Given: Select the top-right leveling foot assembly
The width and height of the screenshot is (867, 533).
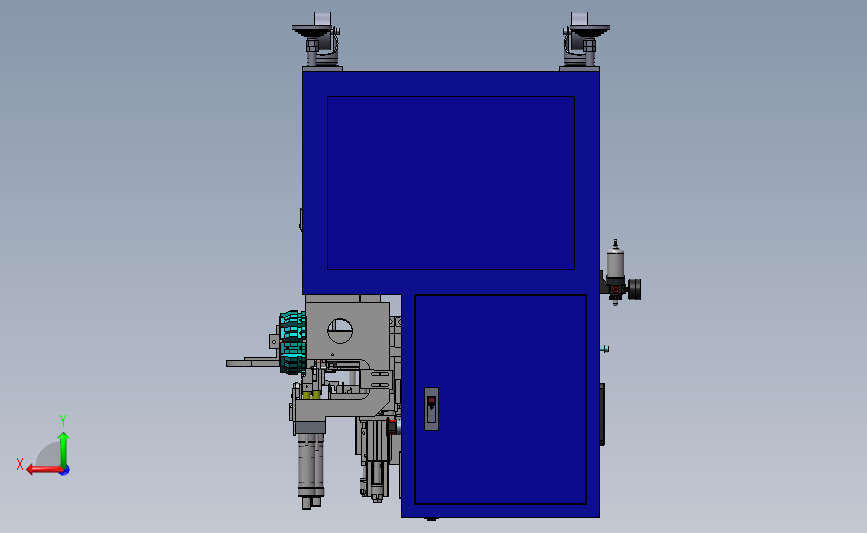Looking at the screenshot, I should tap(584, 41).
